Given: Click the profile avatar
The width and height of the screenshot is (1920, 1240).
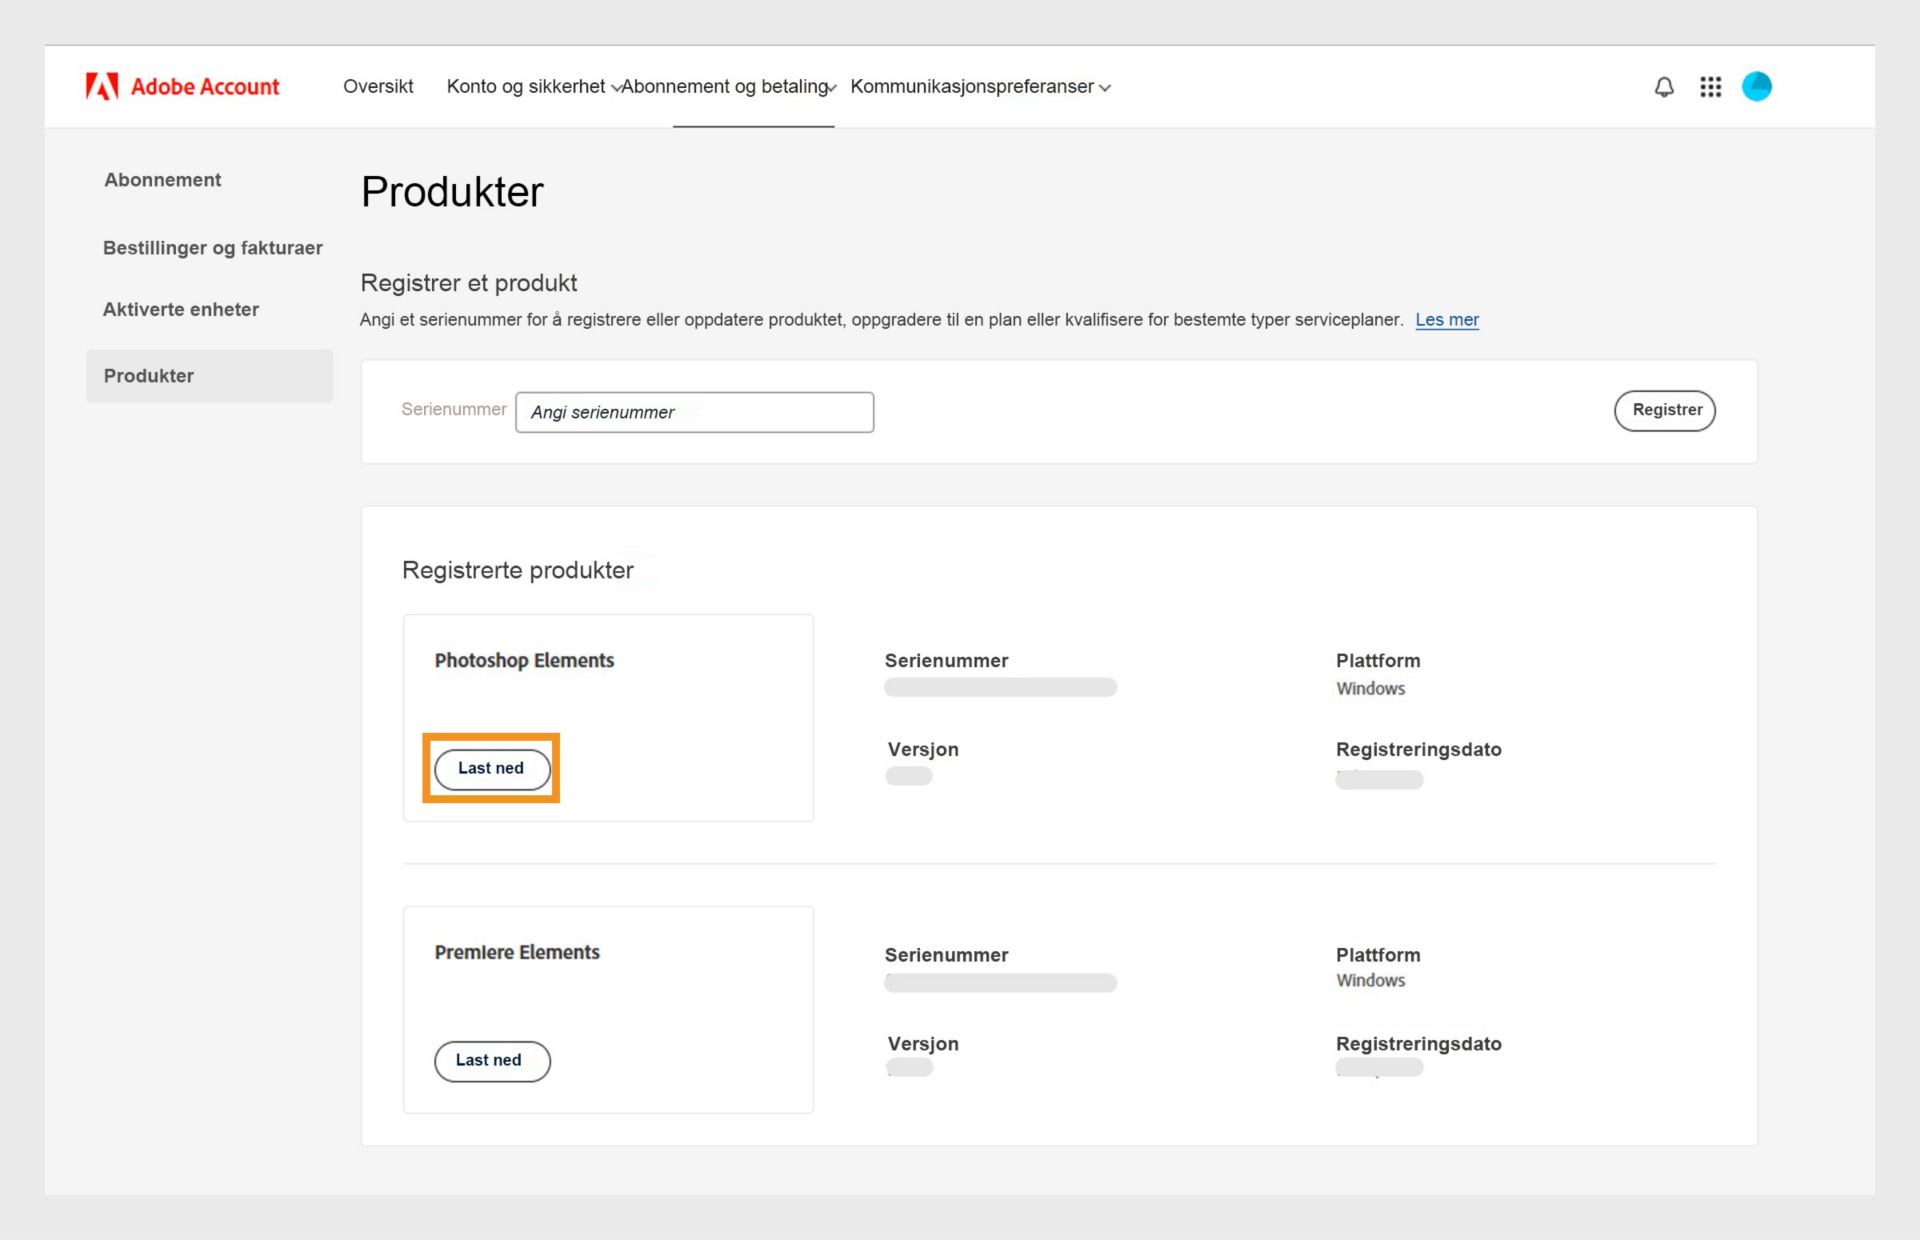Looking at the screenshot, I should pyautogui.click(x=1757, y=87).
